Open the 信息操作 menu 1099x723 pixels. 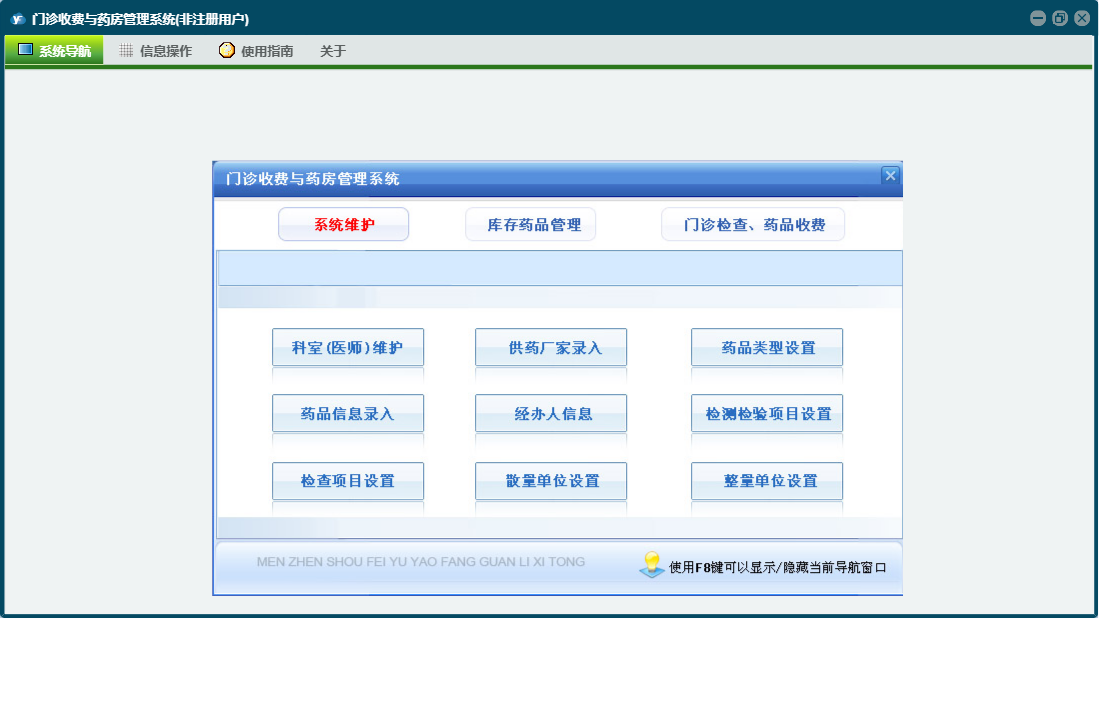click(x=156, y=50)
